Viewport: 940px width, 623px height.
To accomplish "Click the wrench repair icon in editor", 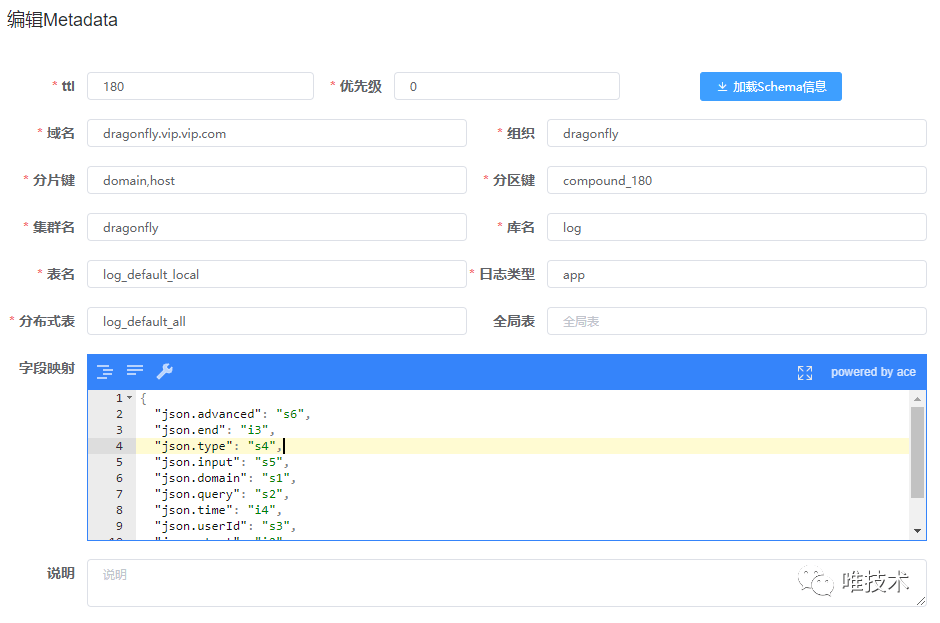I will click(165, 372).
